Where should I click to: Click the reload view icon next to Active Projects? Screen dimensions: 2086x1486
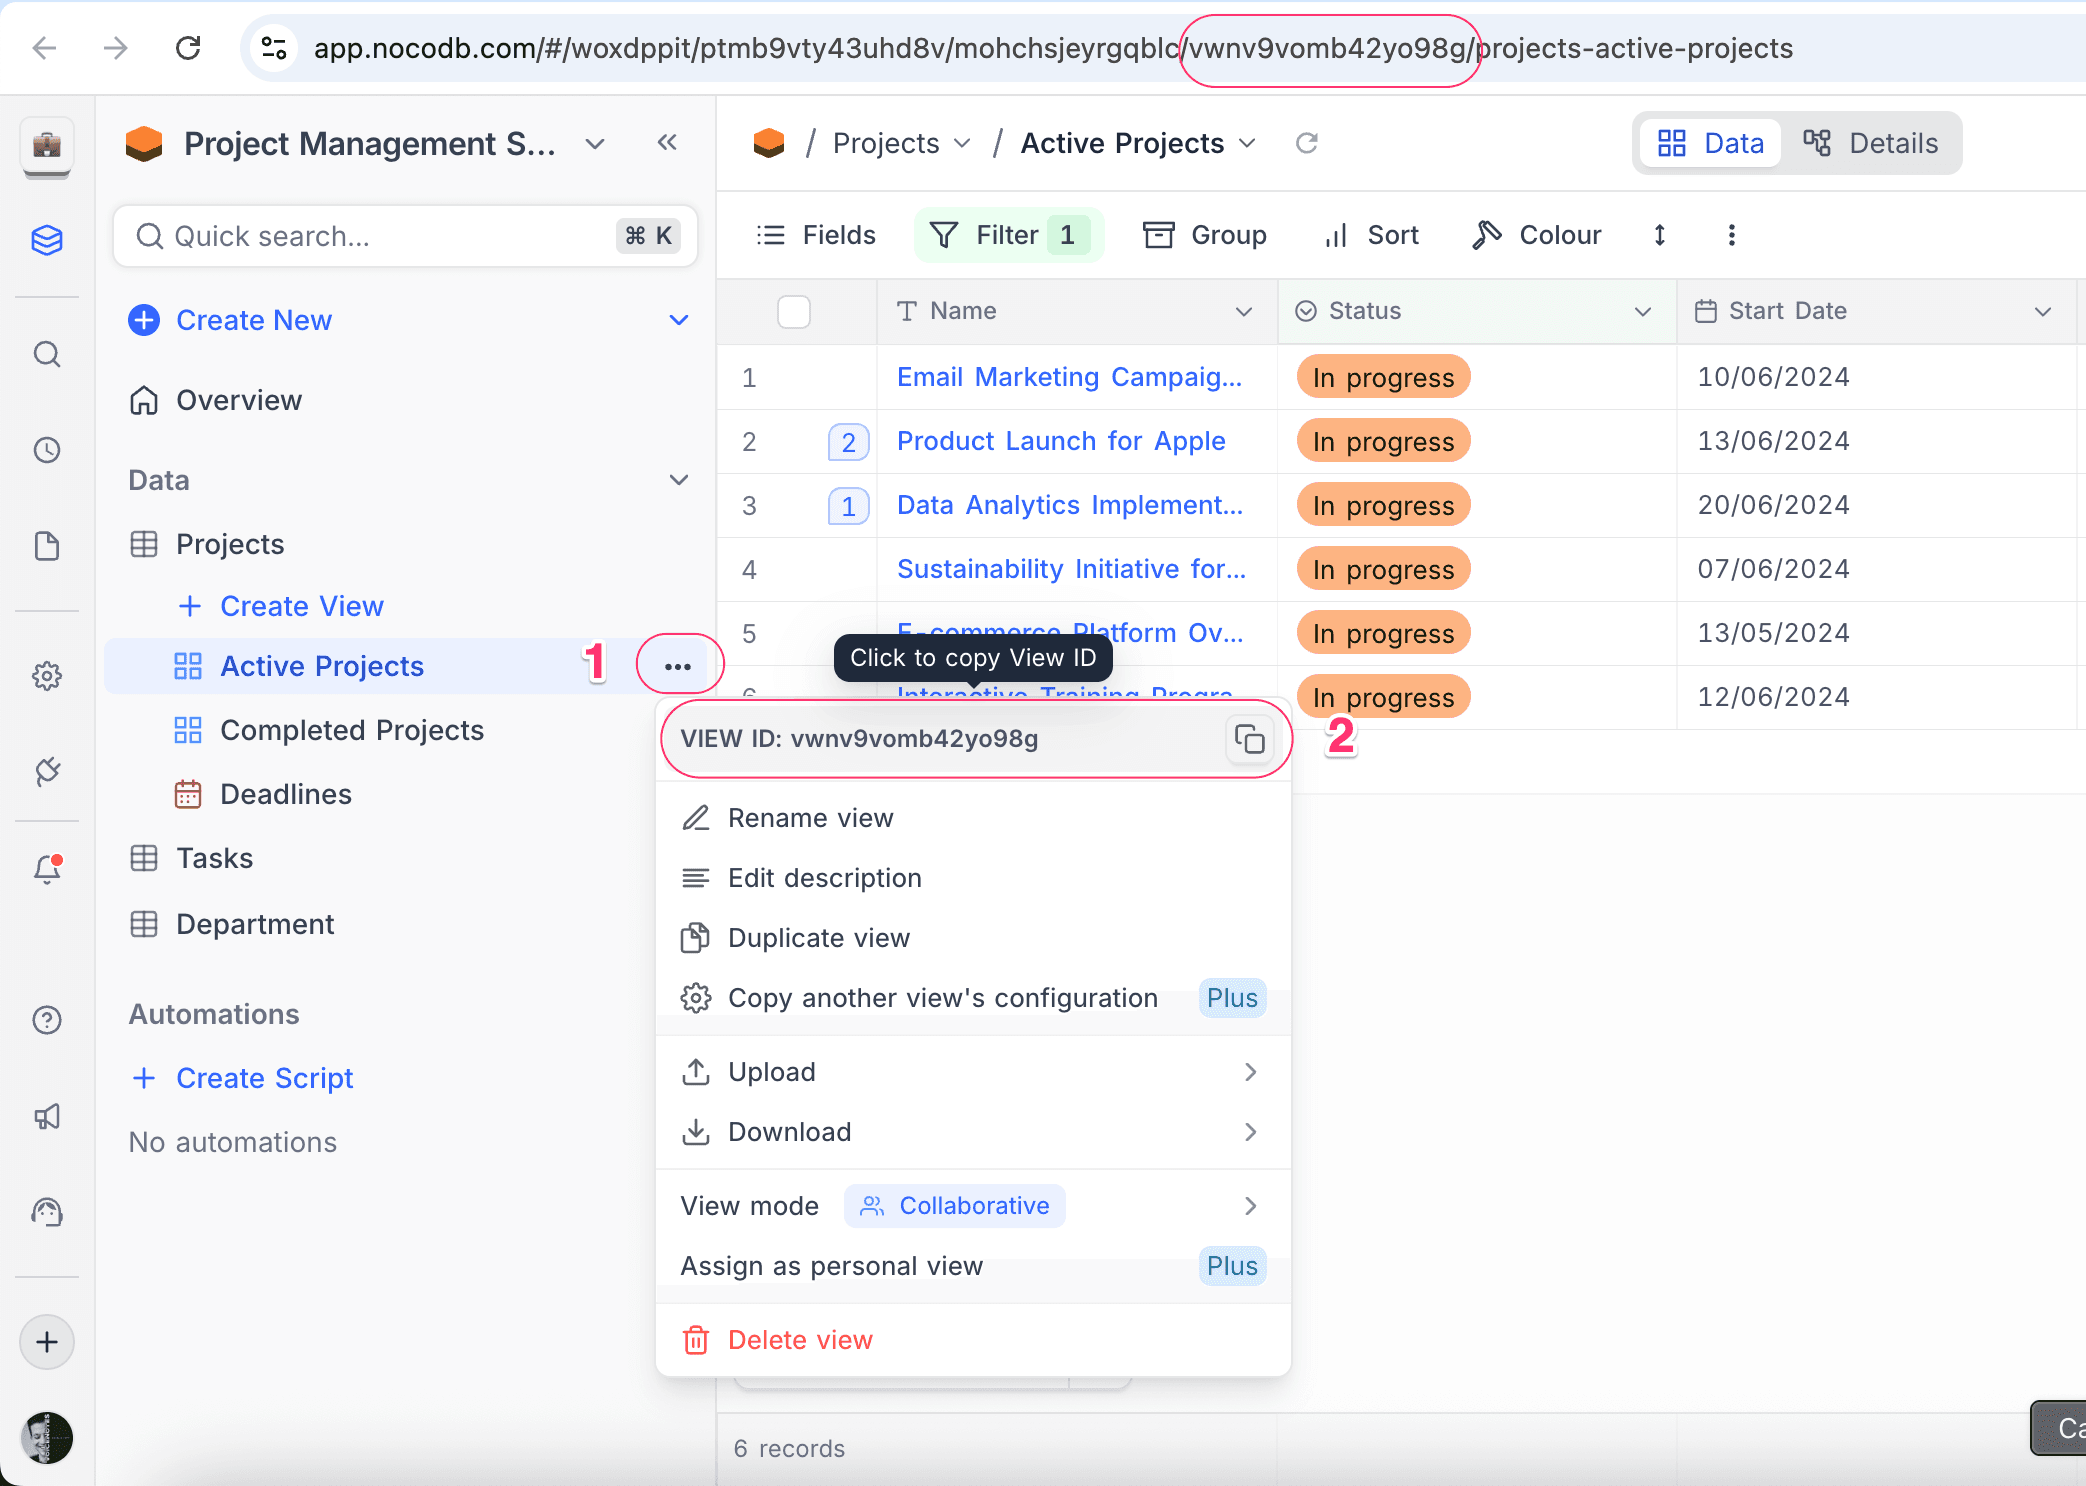click(1306, 143)
